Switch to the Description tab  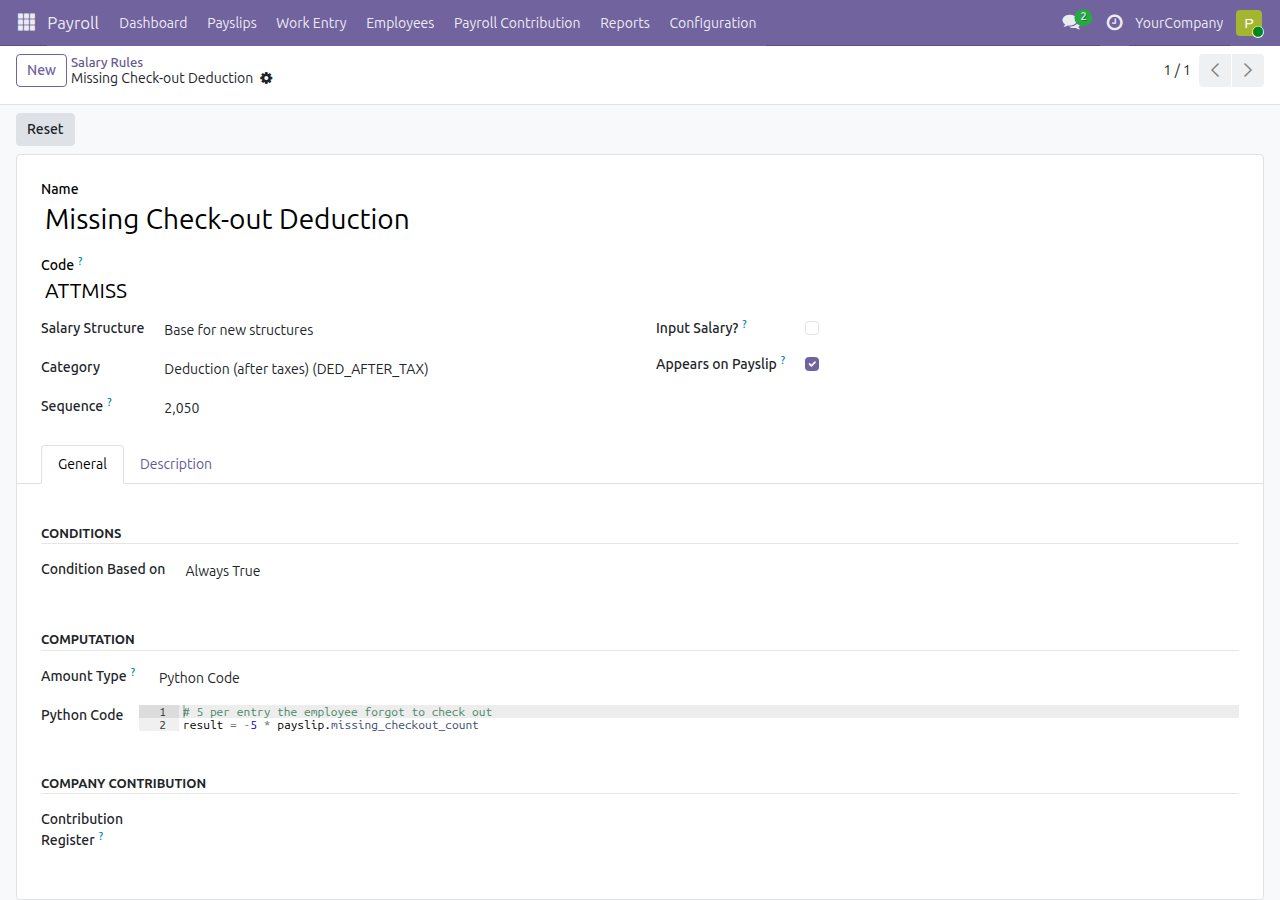coord(176,464)
